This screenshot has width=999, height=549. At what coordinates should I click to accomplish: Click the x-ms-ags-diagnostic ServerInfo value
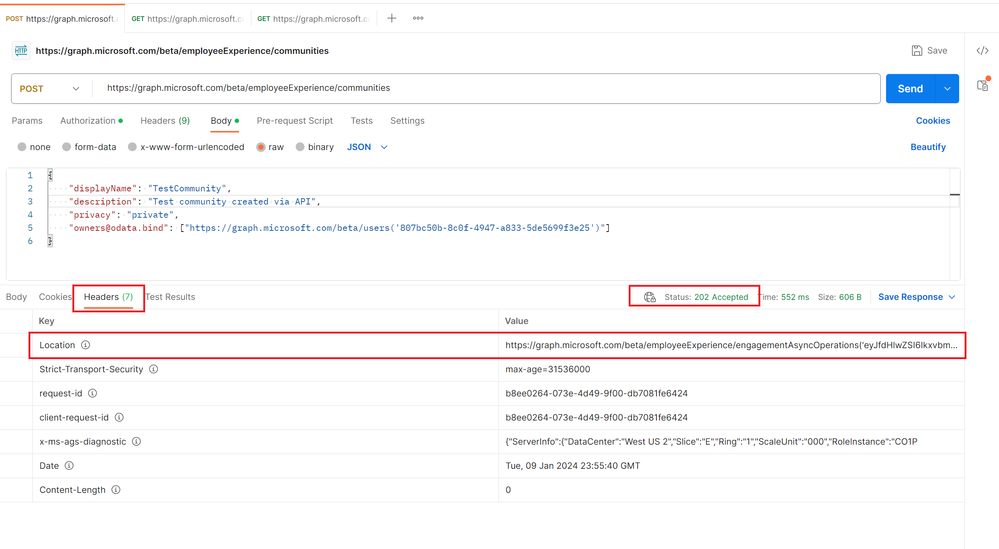(x=711, y=441)
